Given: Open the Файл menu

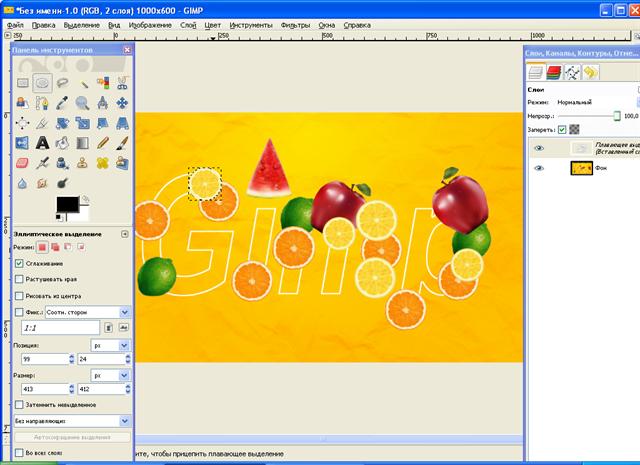Looking at the screenshot, I should pyautogui.click(x=15, y=25).
